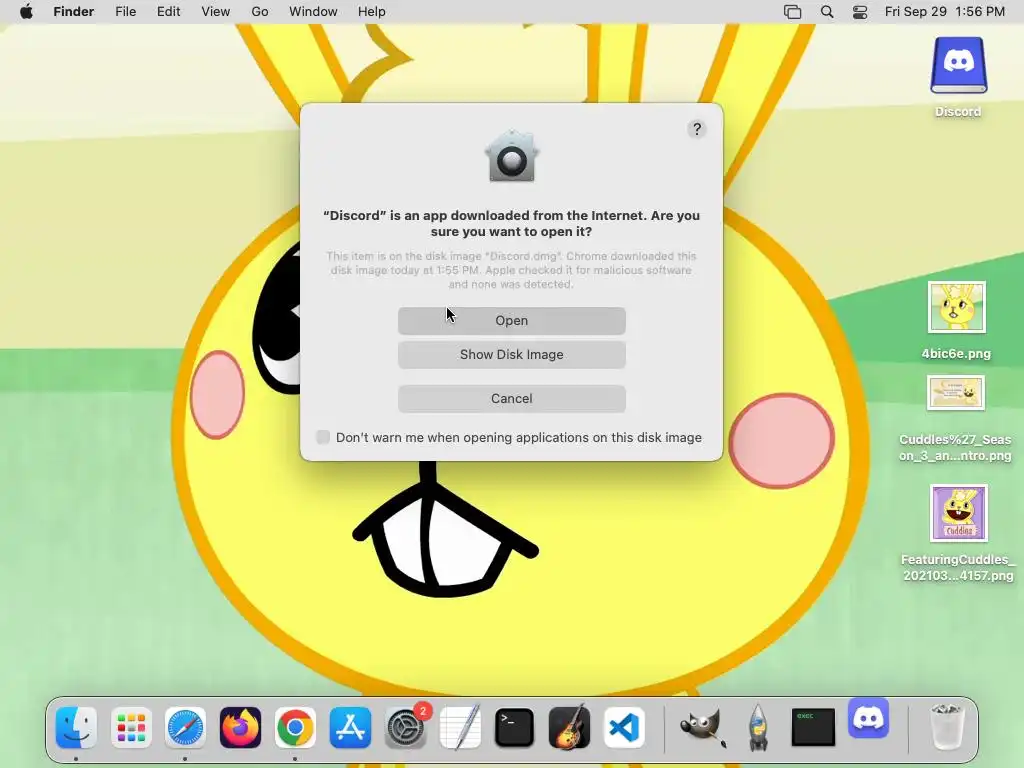Open the black exec file in Dock
The height and width of the screenshot is (768, 1024).
[813, 727]
